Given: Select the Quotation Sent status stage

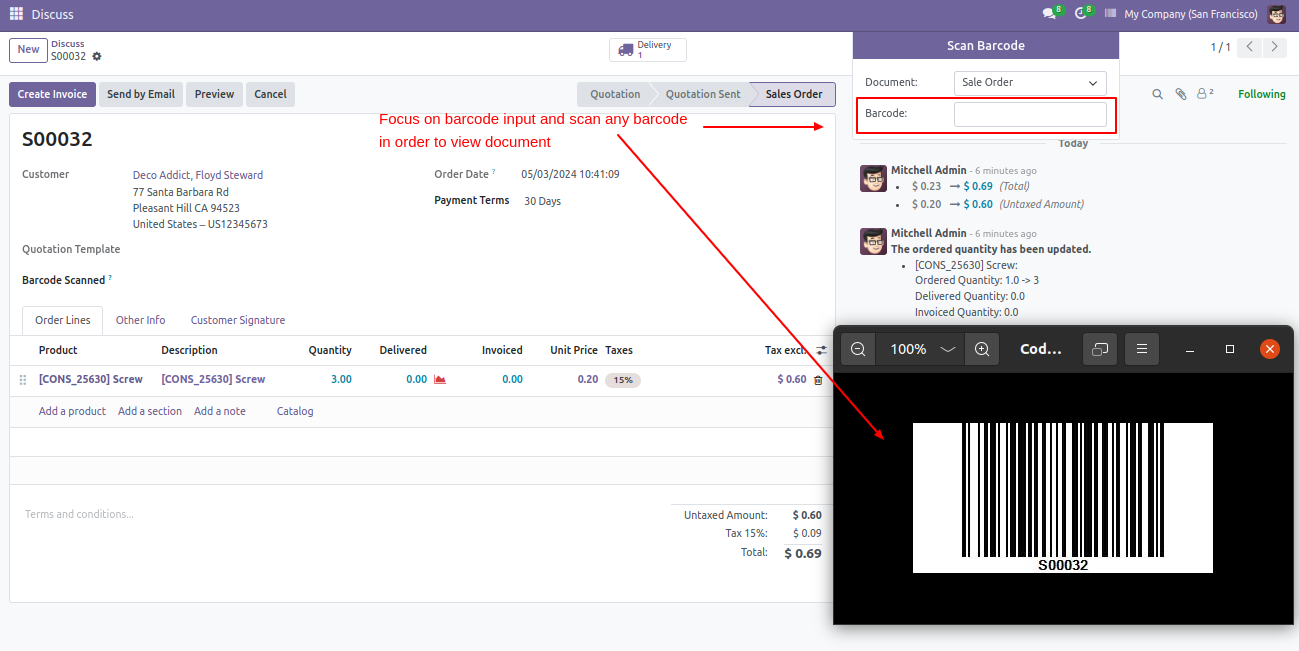Looking at the screenshot, I should point(703,94).
